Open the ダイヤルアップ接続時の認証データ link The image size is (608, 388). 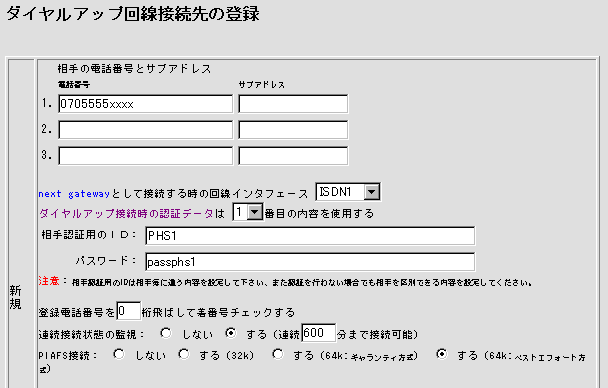click(126, 214)
